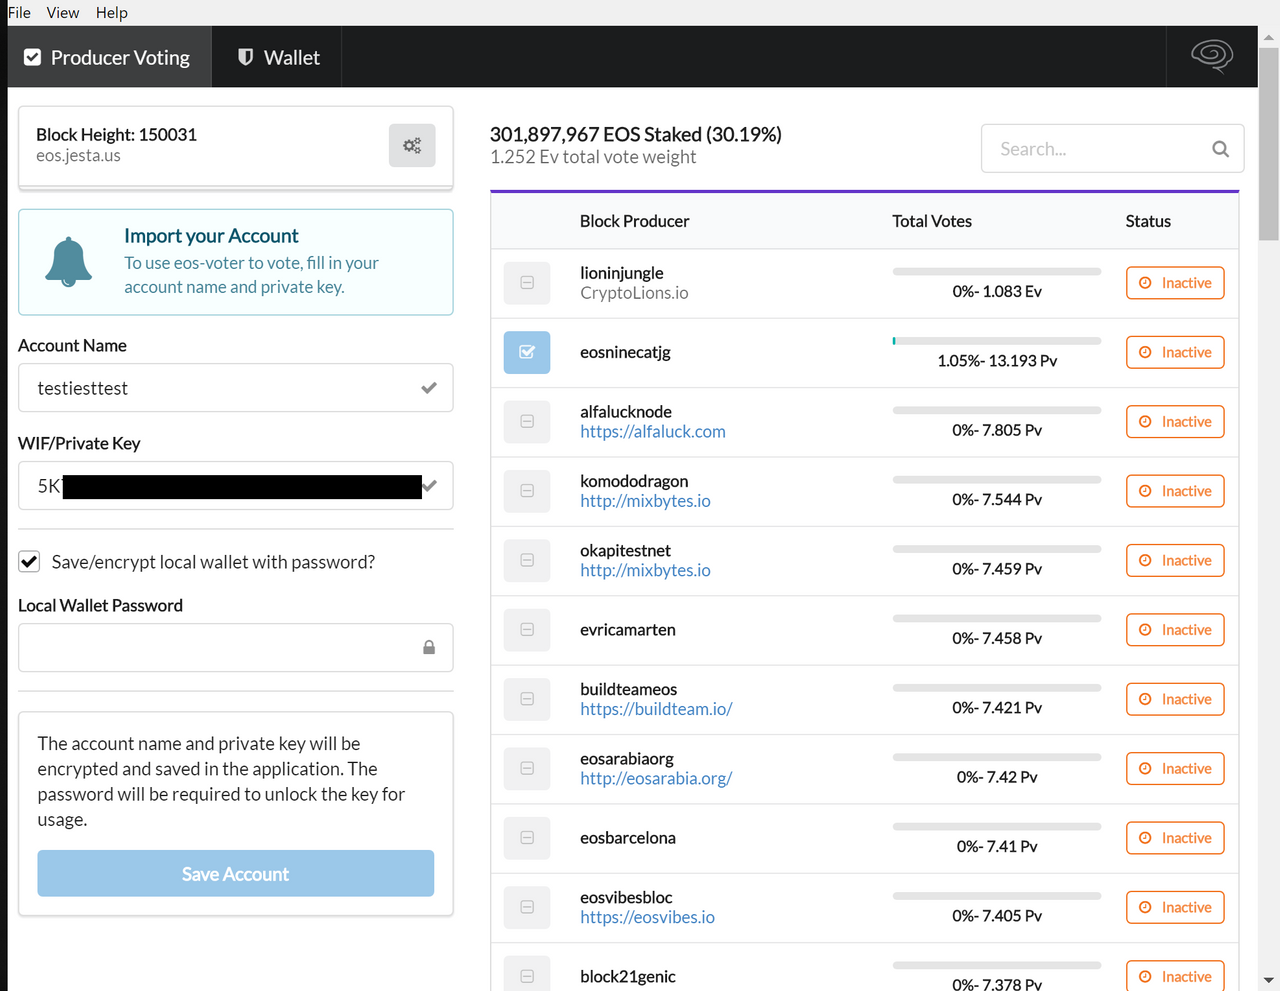Image resolution: width=1280 pixels, height=991 pixels.
Task: Open the https://alfaluck.com link
Action: point(653,432)
